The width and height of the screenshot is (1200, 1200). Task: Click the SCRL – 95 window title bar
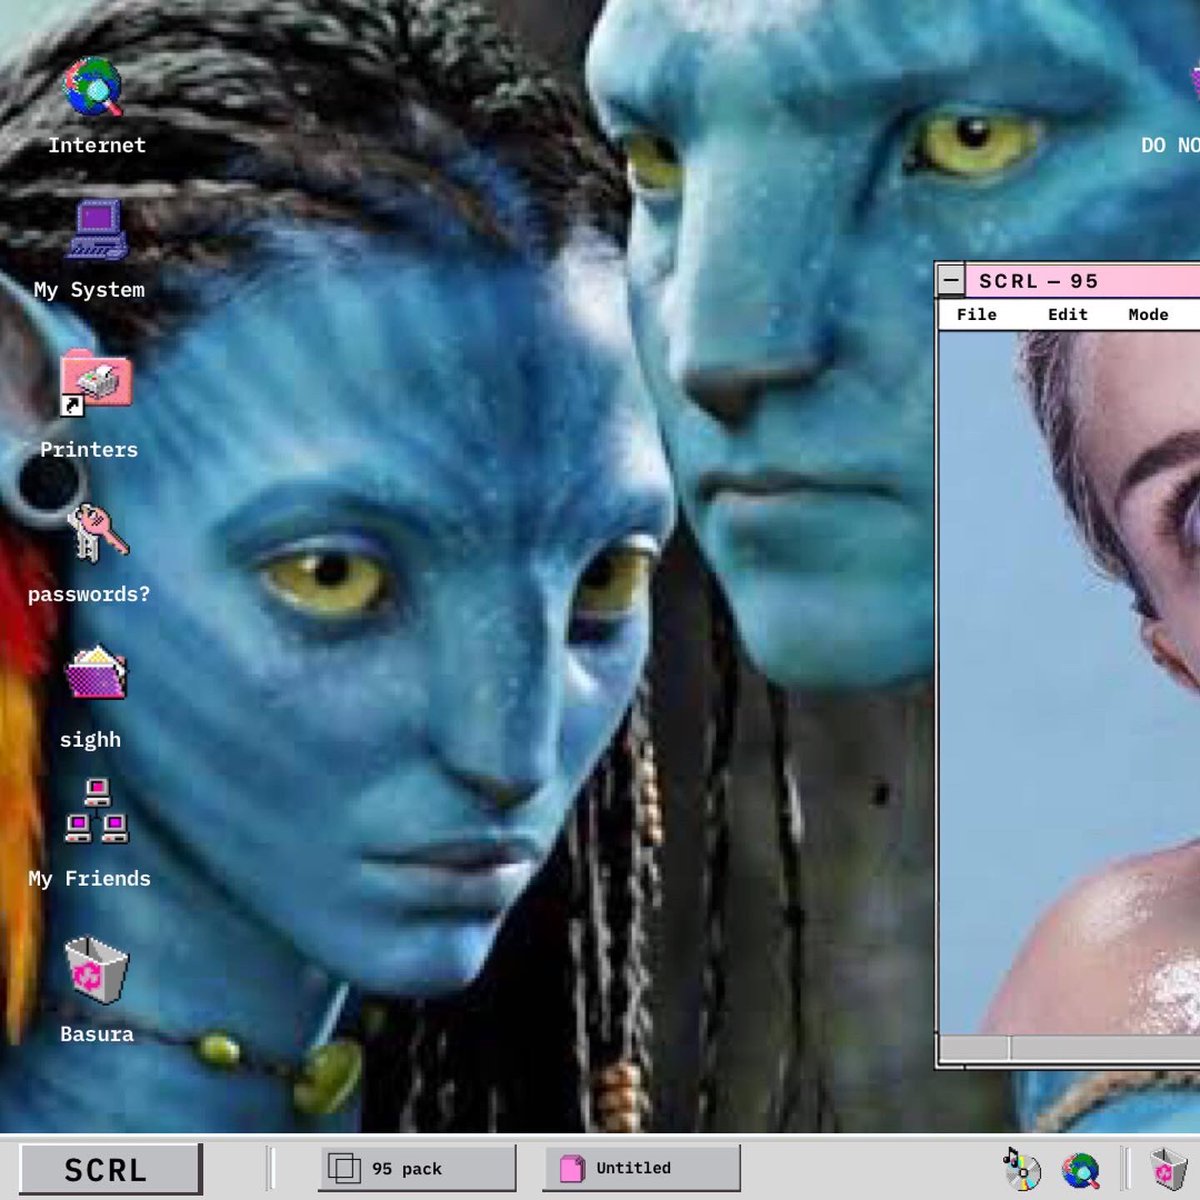tap(1083, 281)
